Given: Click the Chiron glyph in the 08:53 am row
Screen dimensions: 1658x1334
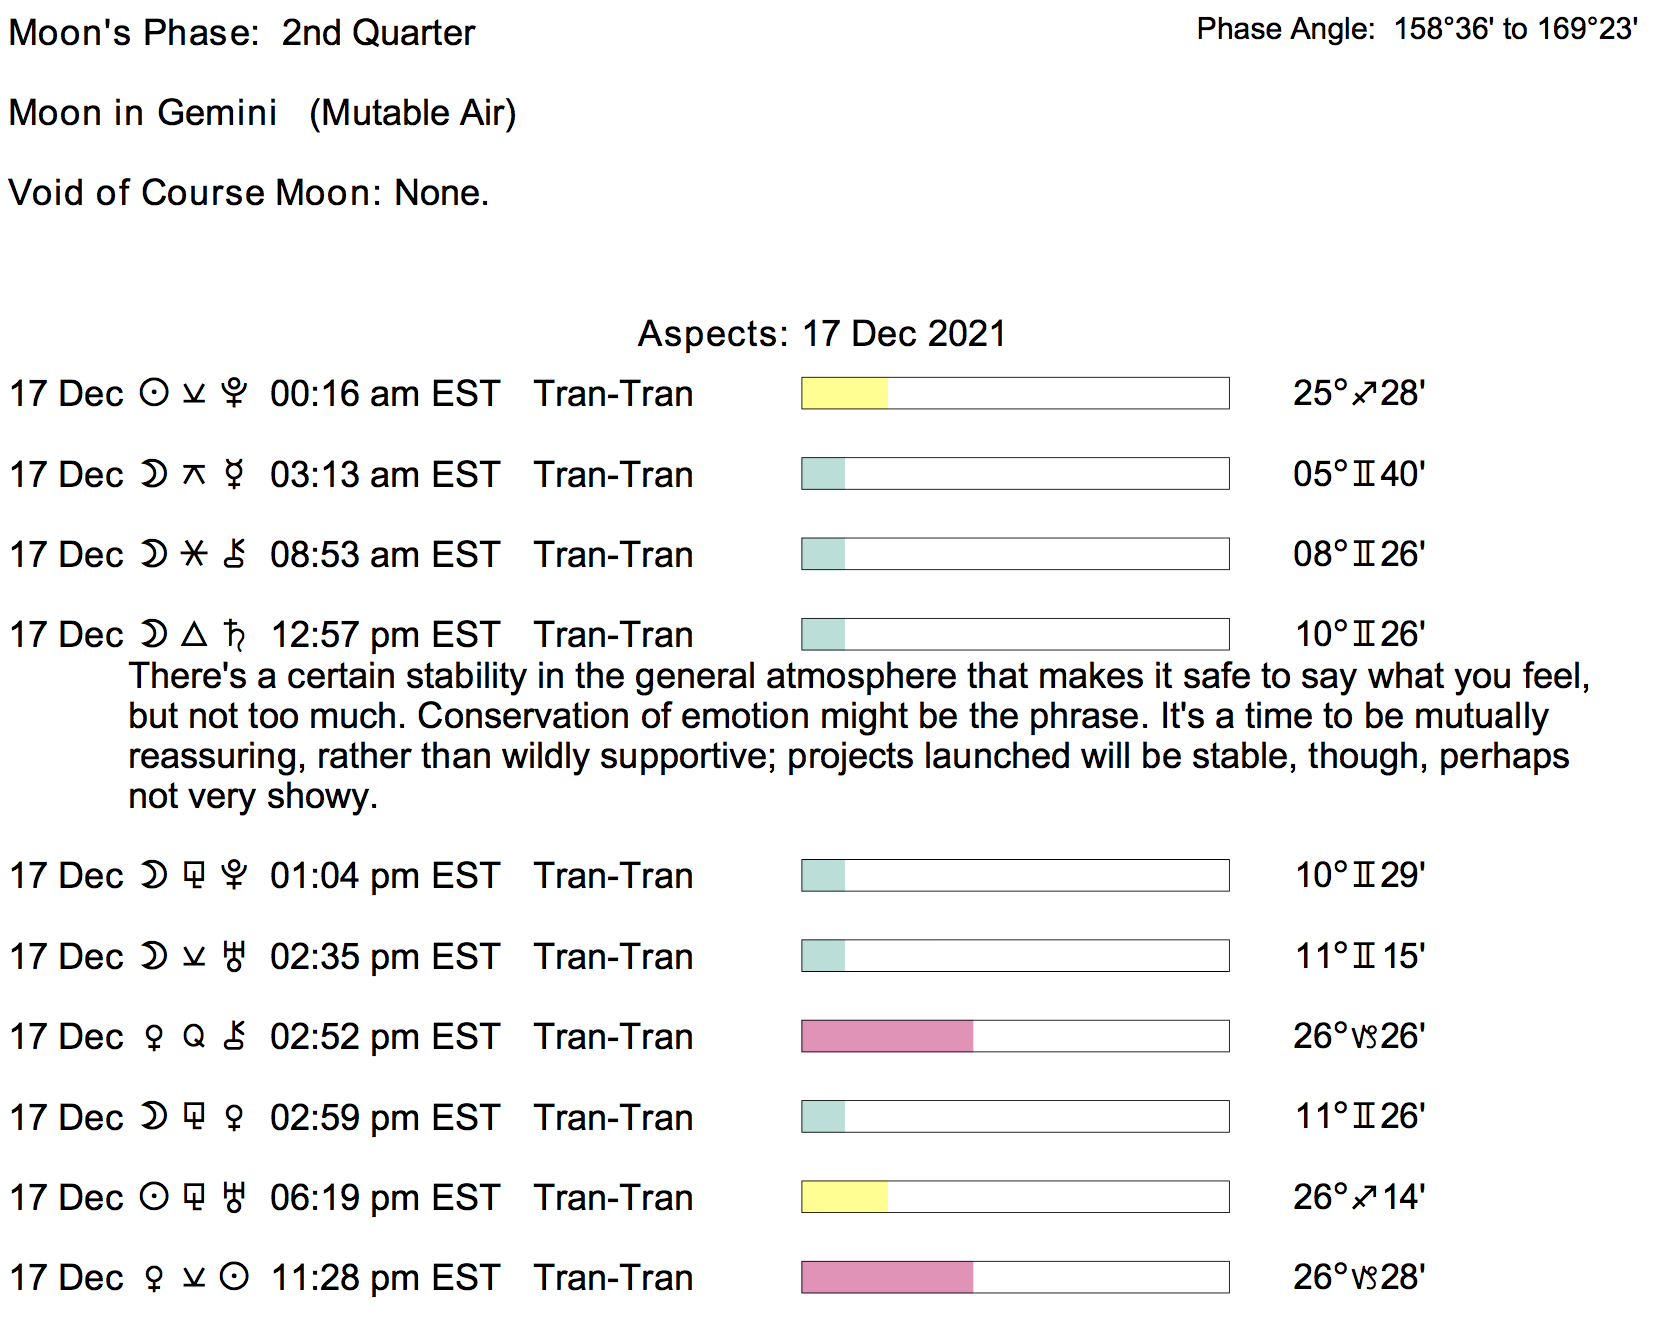Looking at the screenshot, I should pyautogui.click(x=234, y=554).
